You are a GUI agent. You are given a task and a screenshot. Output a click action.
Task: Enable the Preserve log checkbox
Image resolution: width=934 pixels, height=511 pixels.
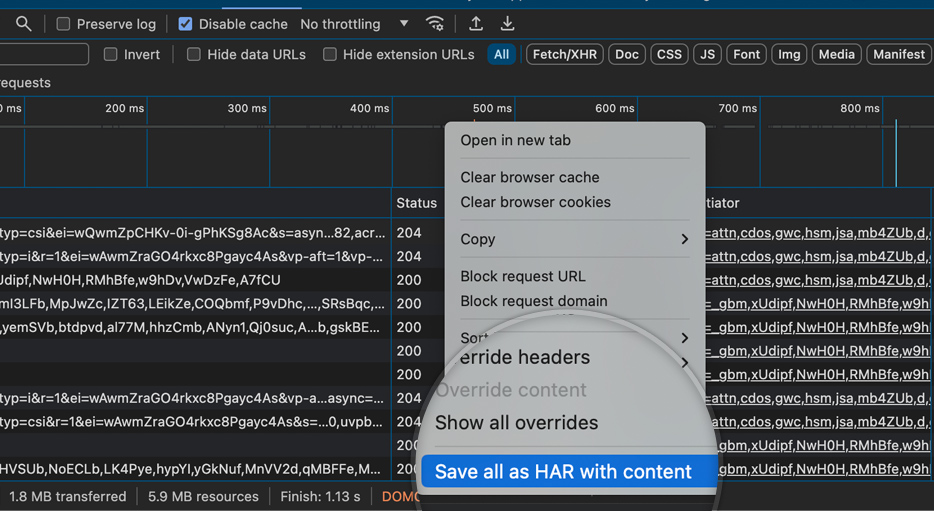tap(63, 24)
